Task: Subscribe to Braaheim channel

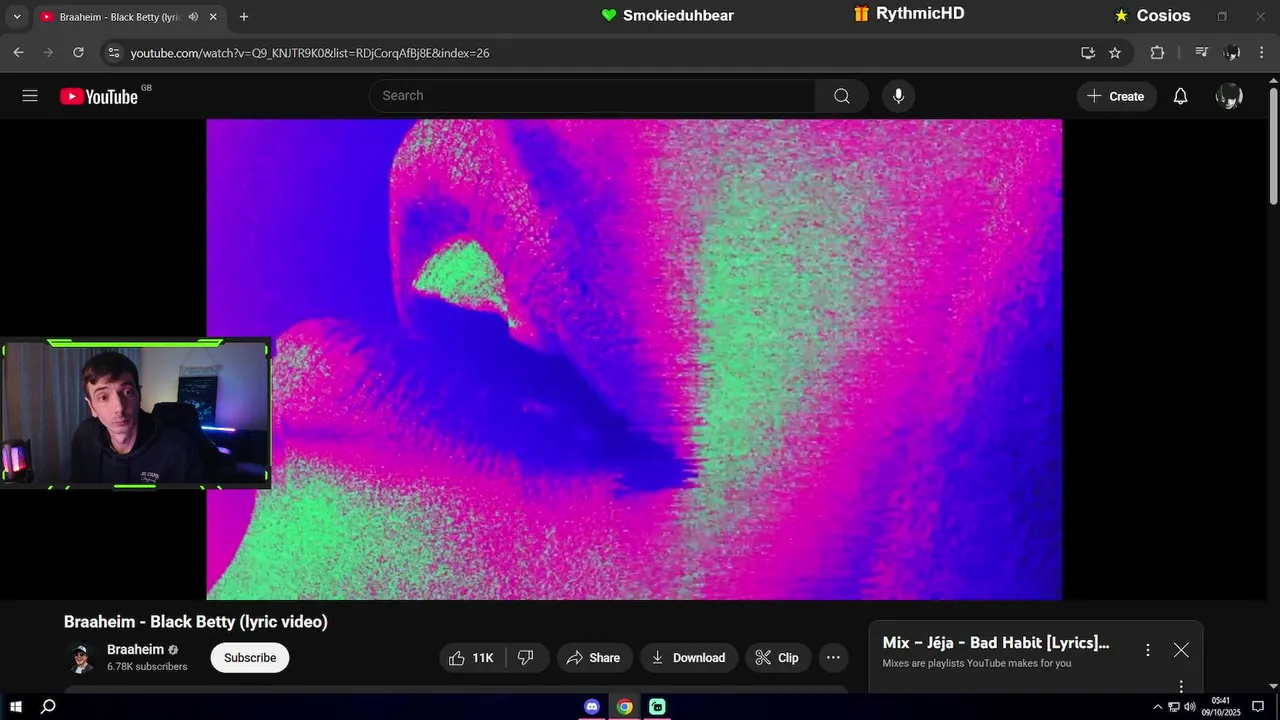Action: [x=250, y=657]
